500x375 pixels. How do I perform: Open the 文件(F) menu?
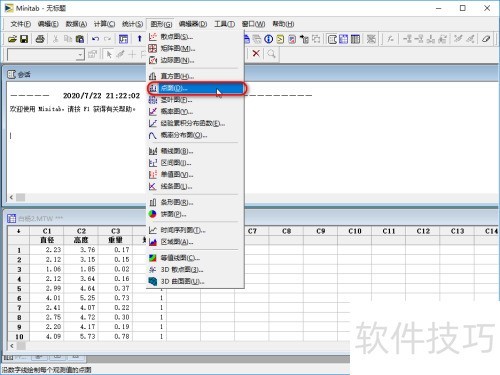pos(21,24)
